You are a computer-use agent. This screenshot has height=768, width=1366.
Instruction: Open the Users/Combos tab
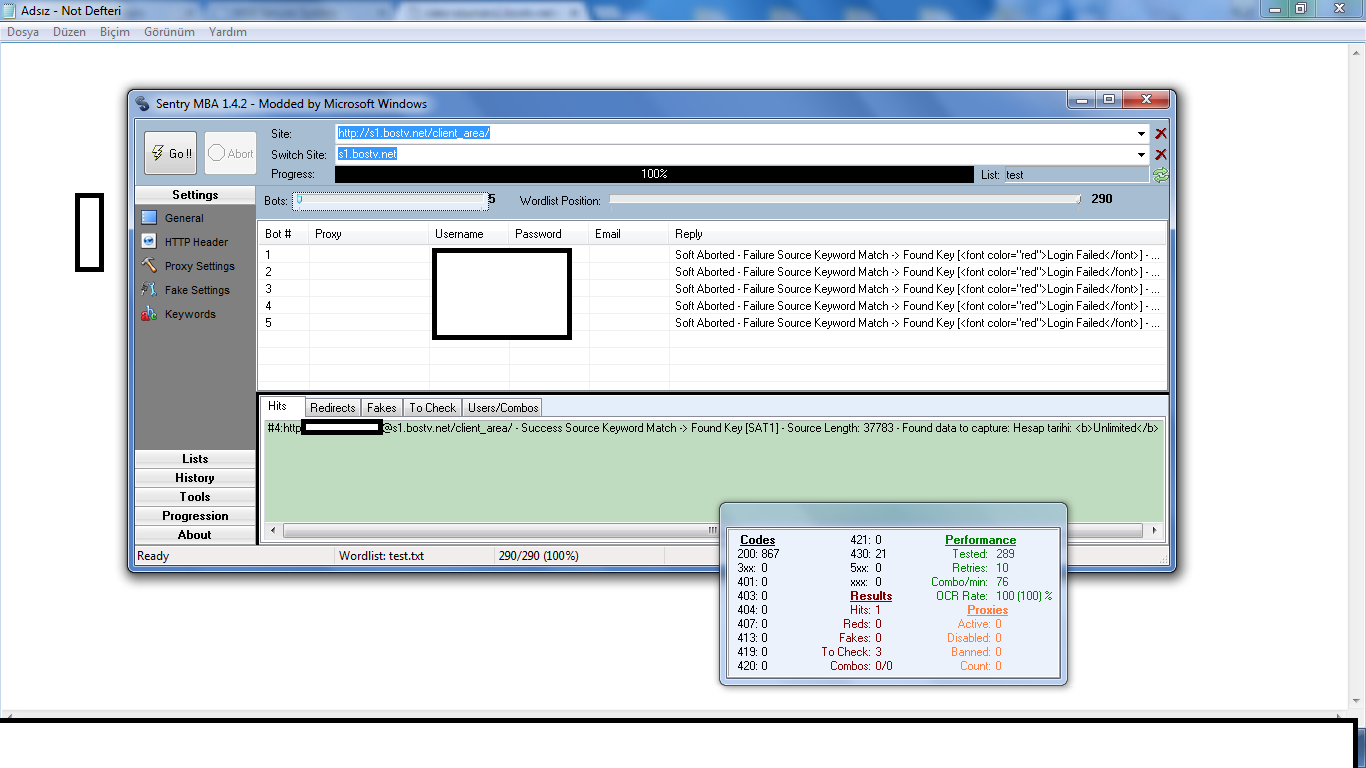(x=503, y=408)
